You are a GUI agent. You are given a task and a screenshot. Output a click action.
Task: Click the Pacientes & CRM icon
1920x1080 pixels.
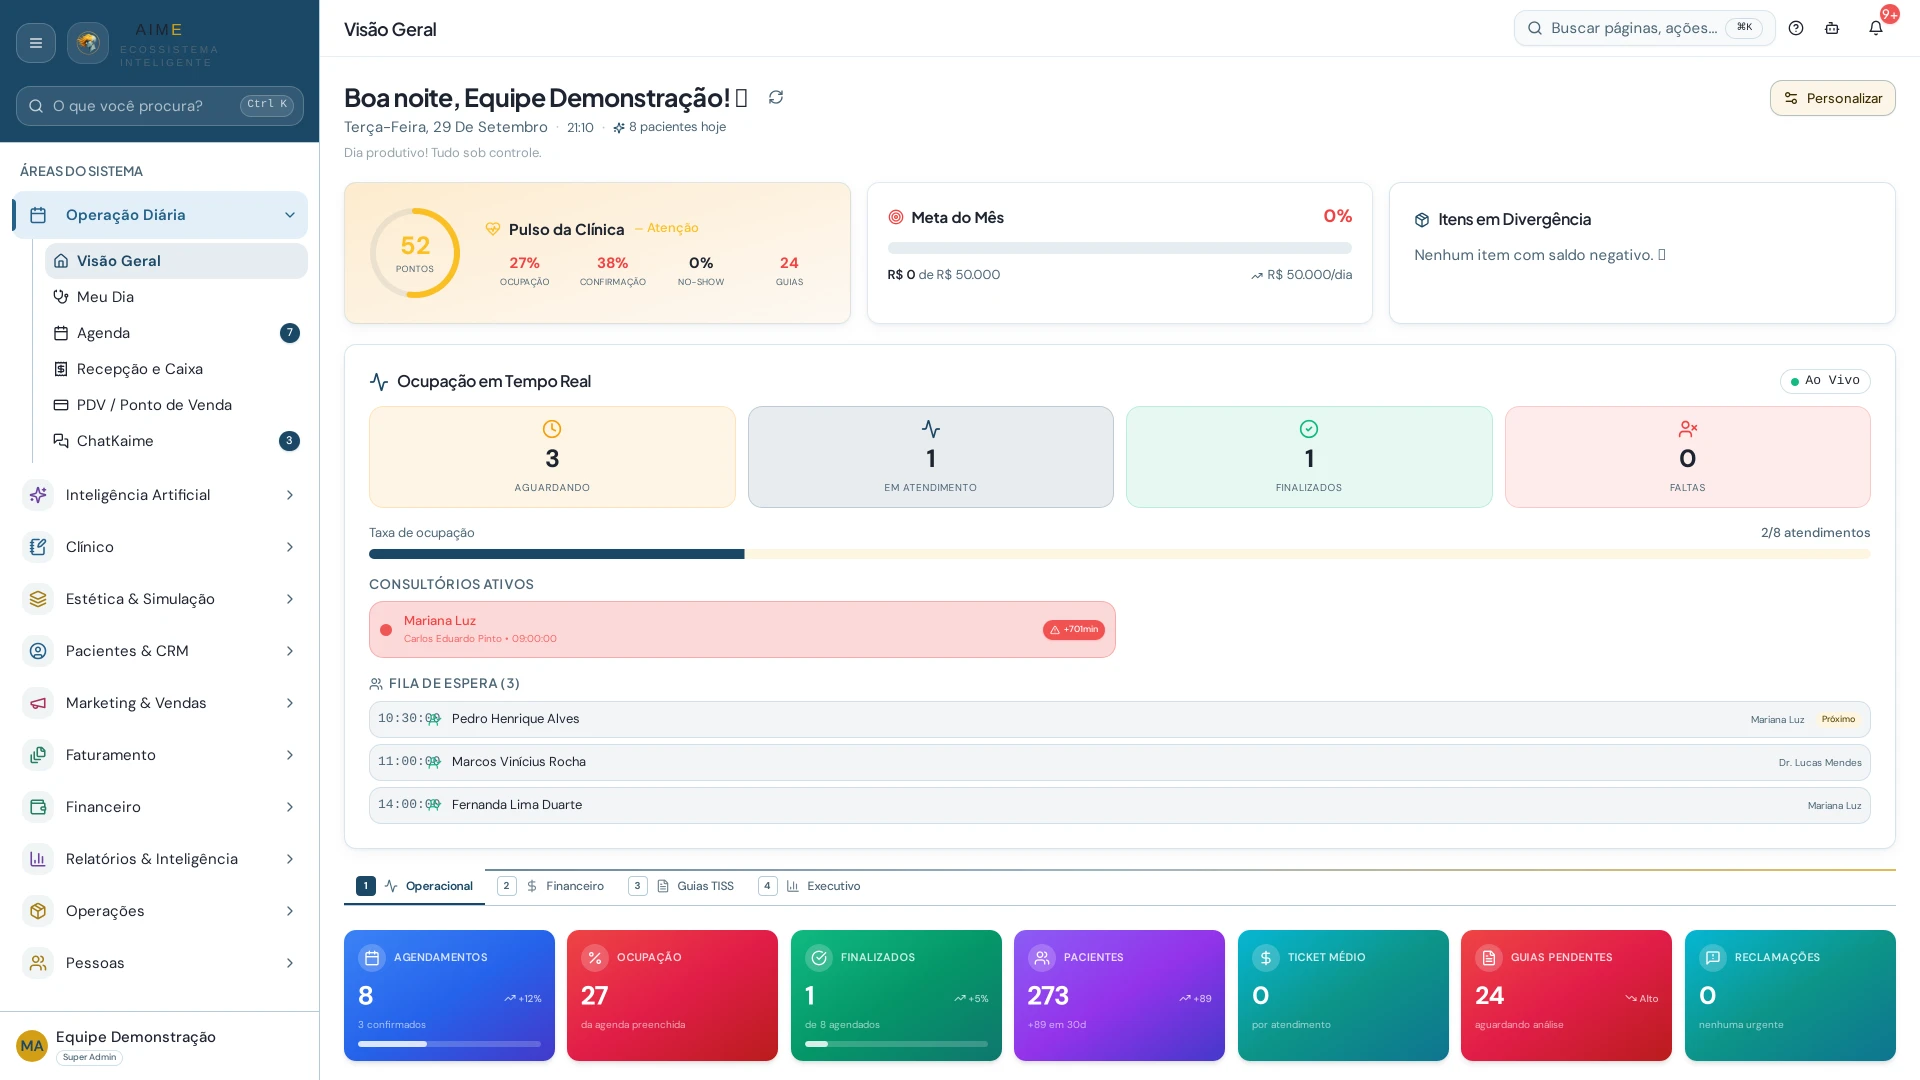(38, 651)
